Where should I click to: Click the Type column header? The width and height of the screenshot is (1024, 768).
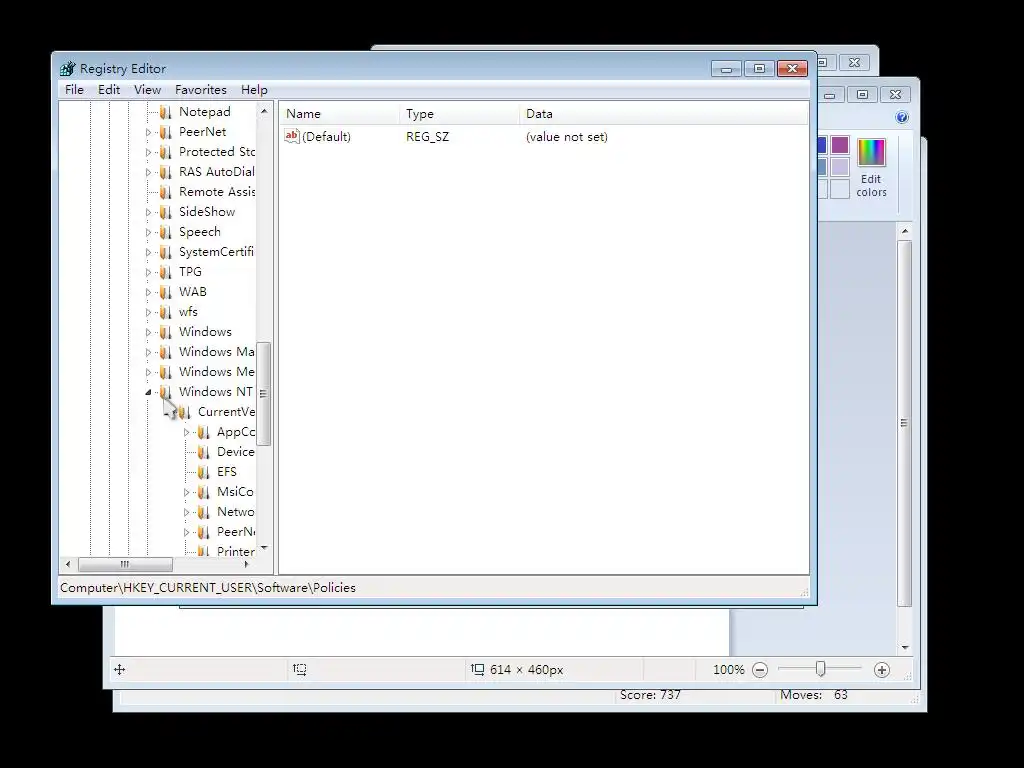click(459, 114)
